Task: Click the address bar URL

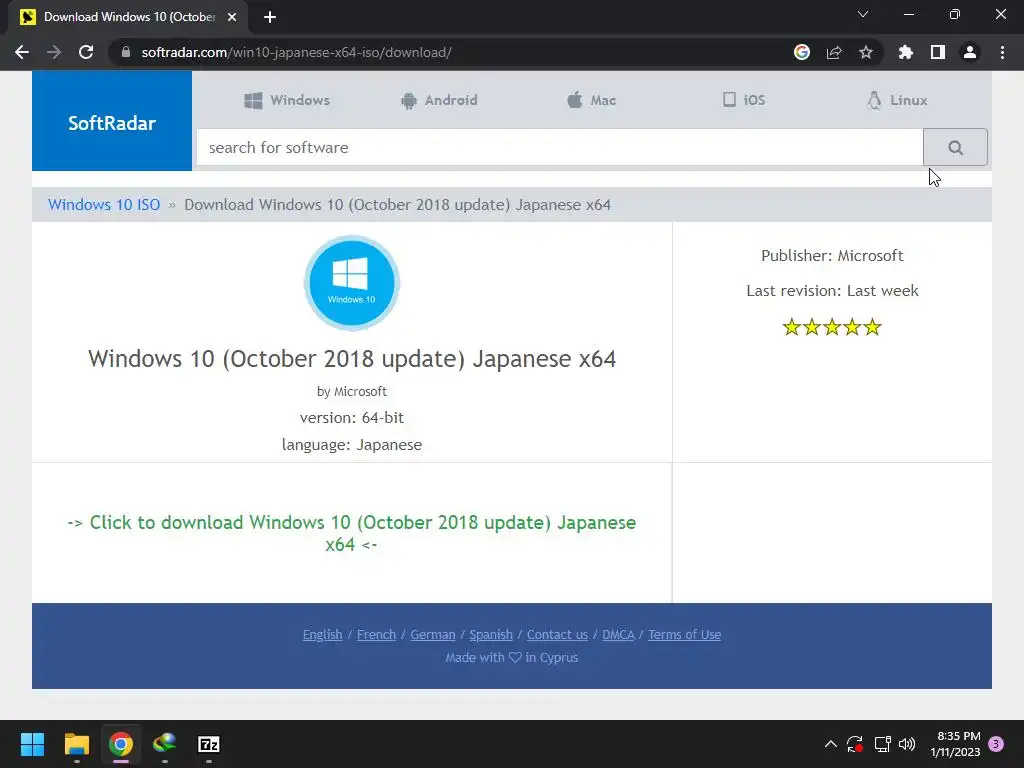Action: coord(296,52)
